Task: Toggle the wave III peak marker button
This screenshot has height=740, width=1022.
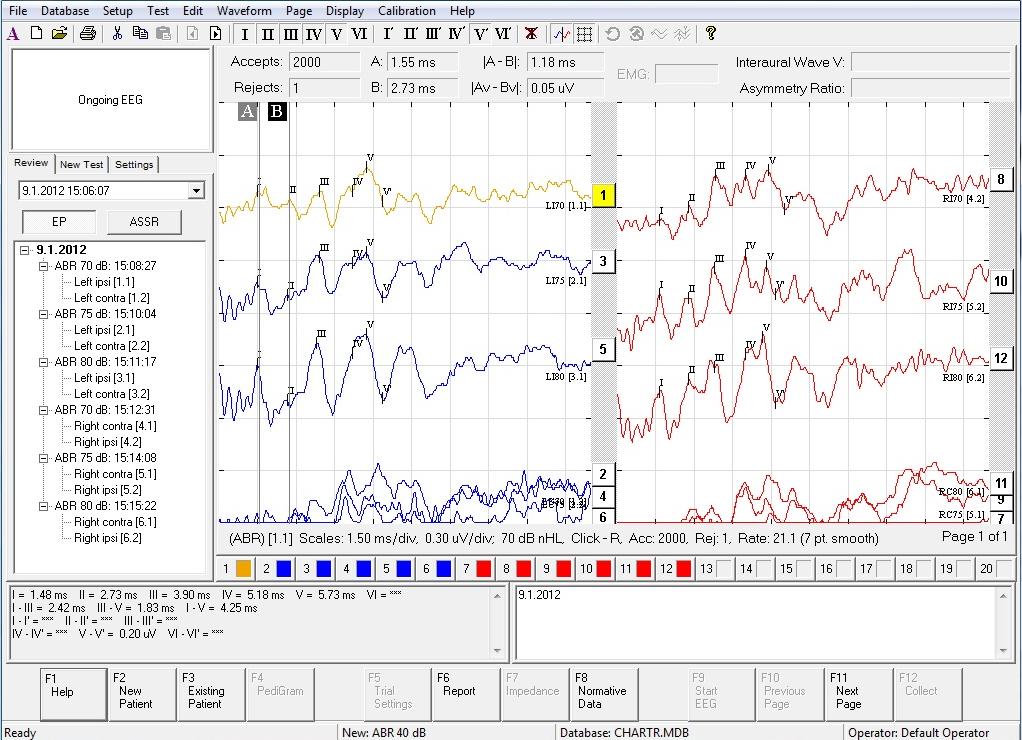Action: (x=291, y=34)
